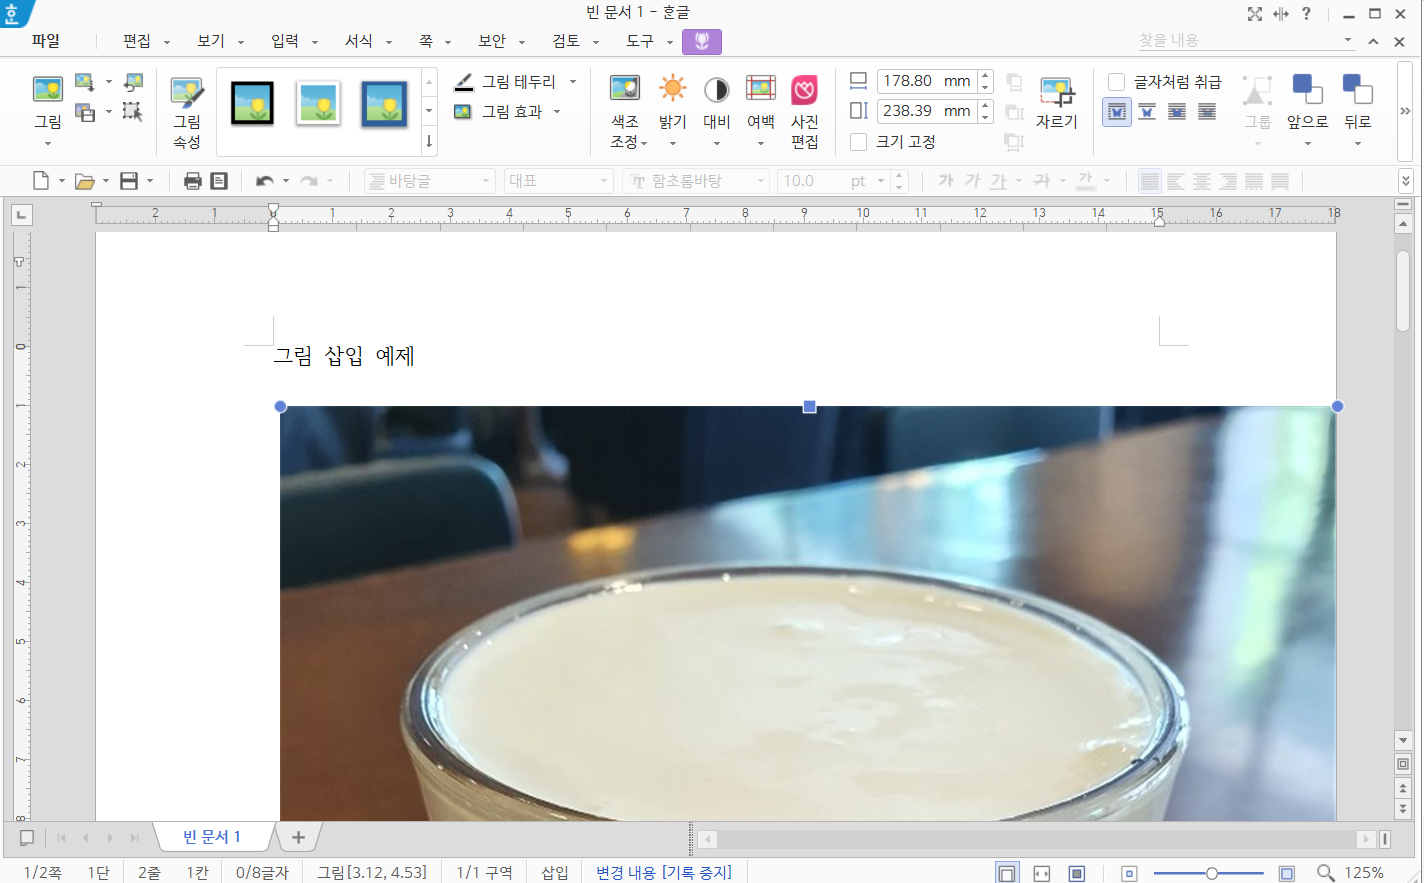
Task: Click the 그림 테두리 pen icon
Action: click(463, 82)
